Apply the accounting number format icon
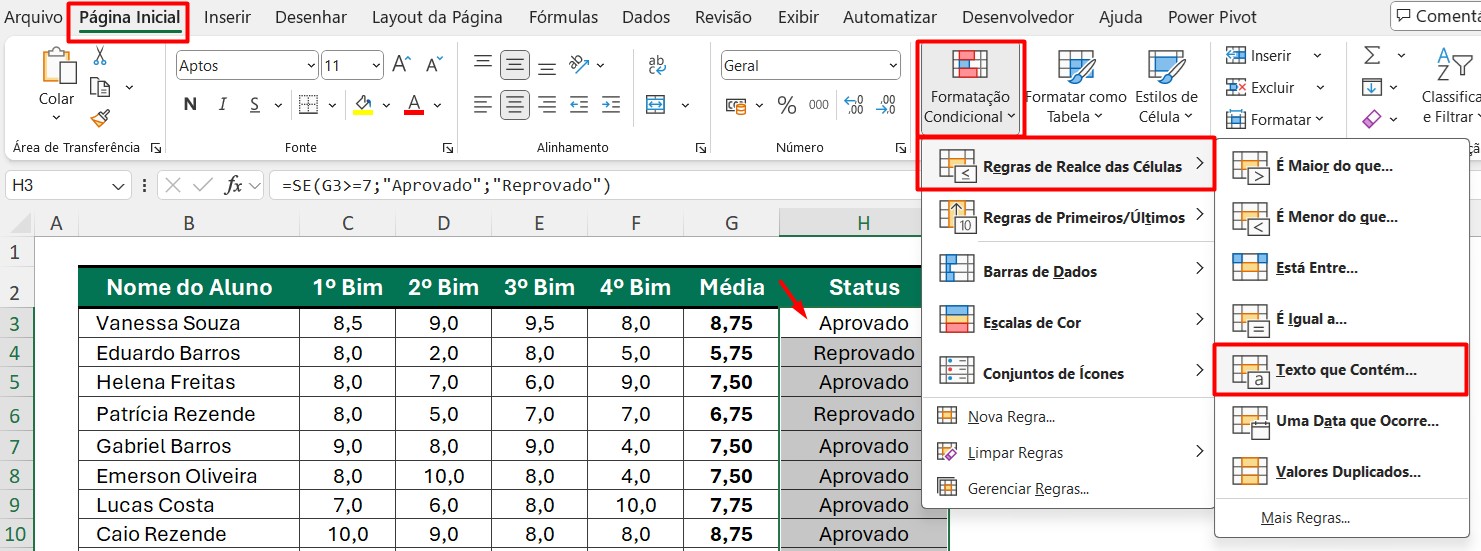This screenshot has width=1481, height=551. [736, 104]
